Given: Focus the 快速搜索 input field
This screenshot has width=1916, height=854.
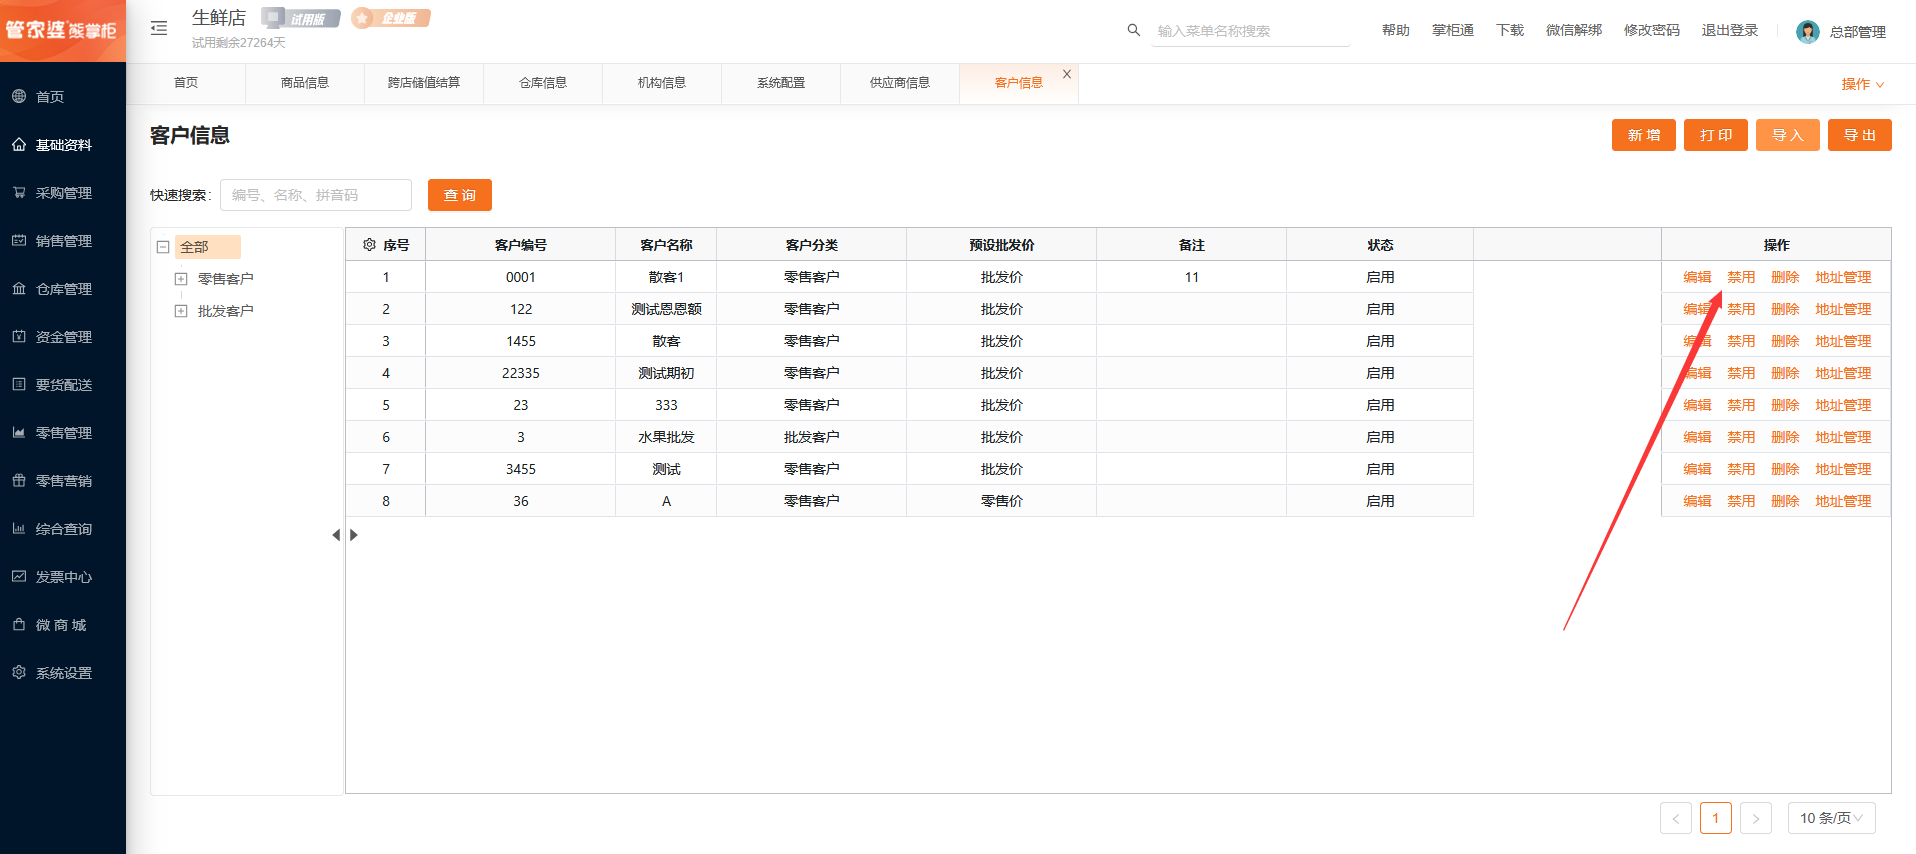Looking at the screenshot, I should coord(316,195).
